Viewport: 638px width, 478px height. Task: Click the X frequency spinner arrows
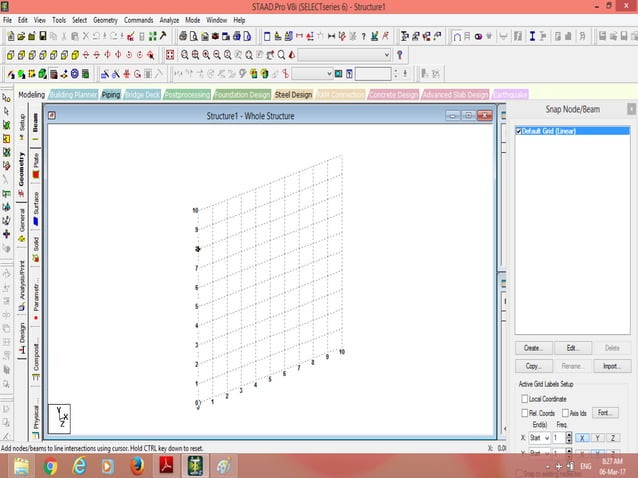569,437
